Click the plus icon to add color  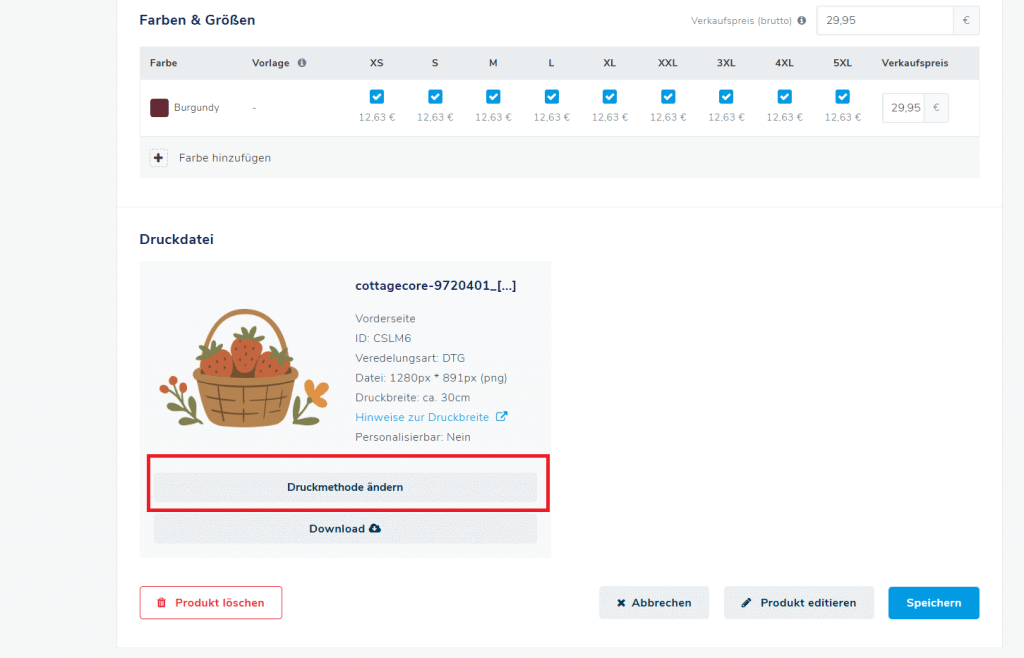(x=158, y=158)
